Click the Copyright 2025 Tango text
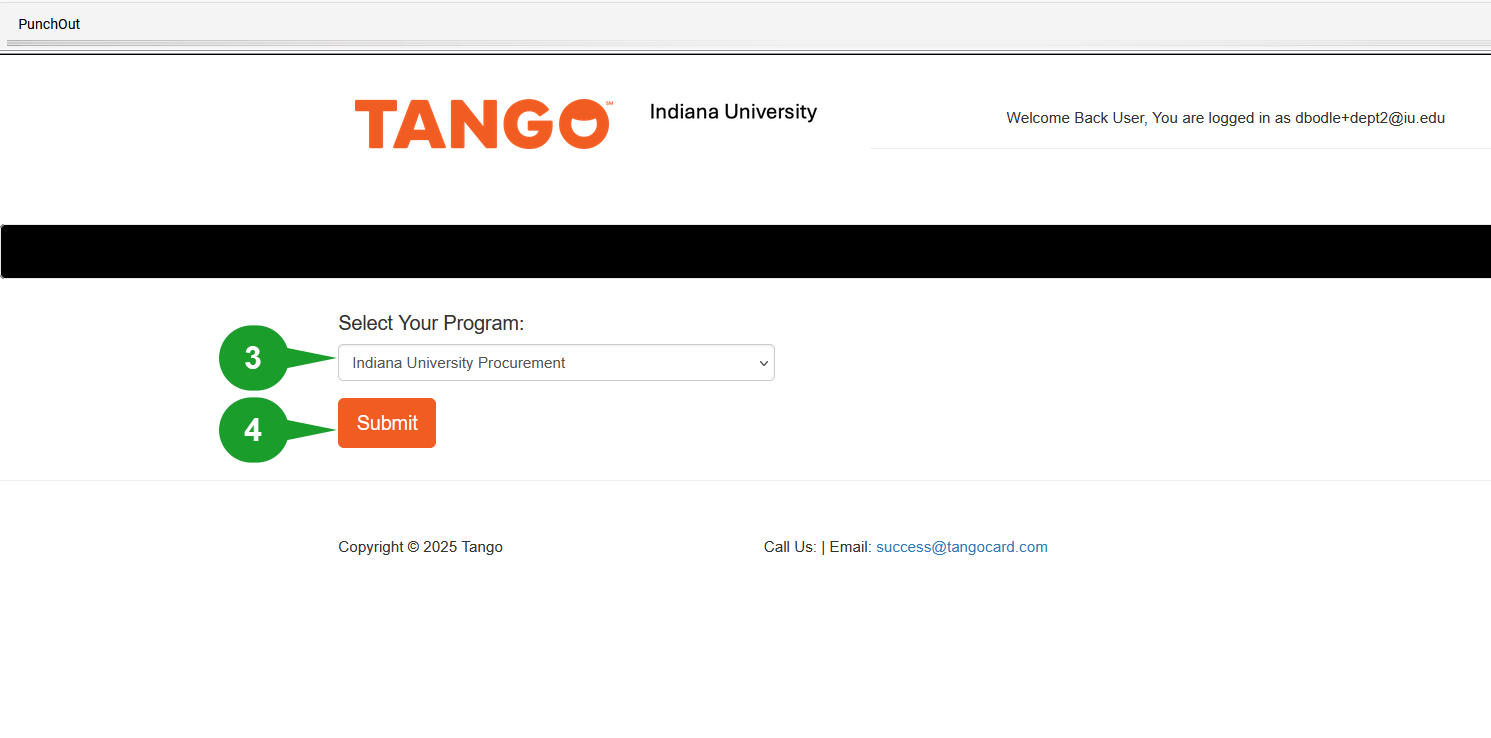This screenshot has width=1491, height=738. point(420,546)
